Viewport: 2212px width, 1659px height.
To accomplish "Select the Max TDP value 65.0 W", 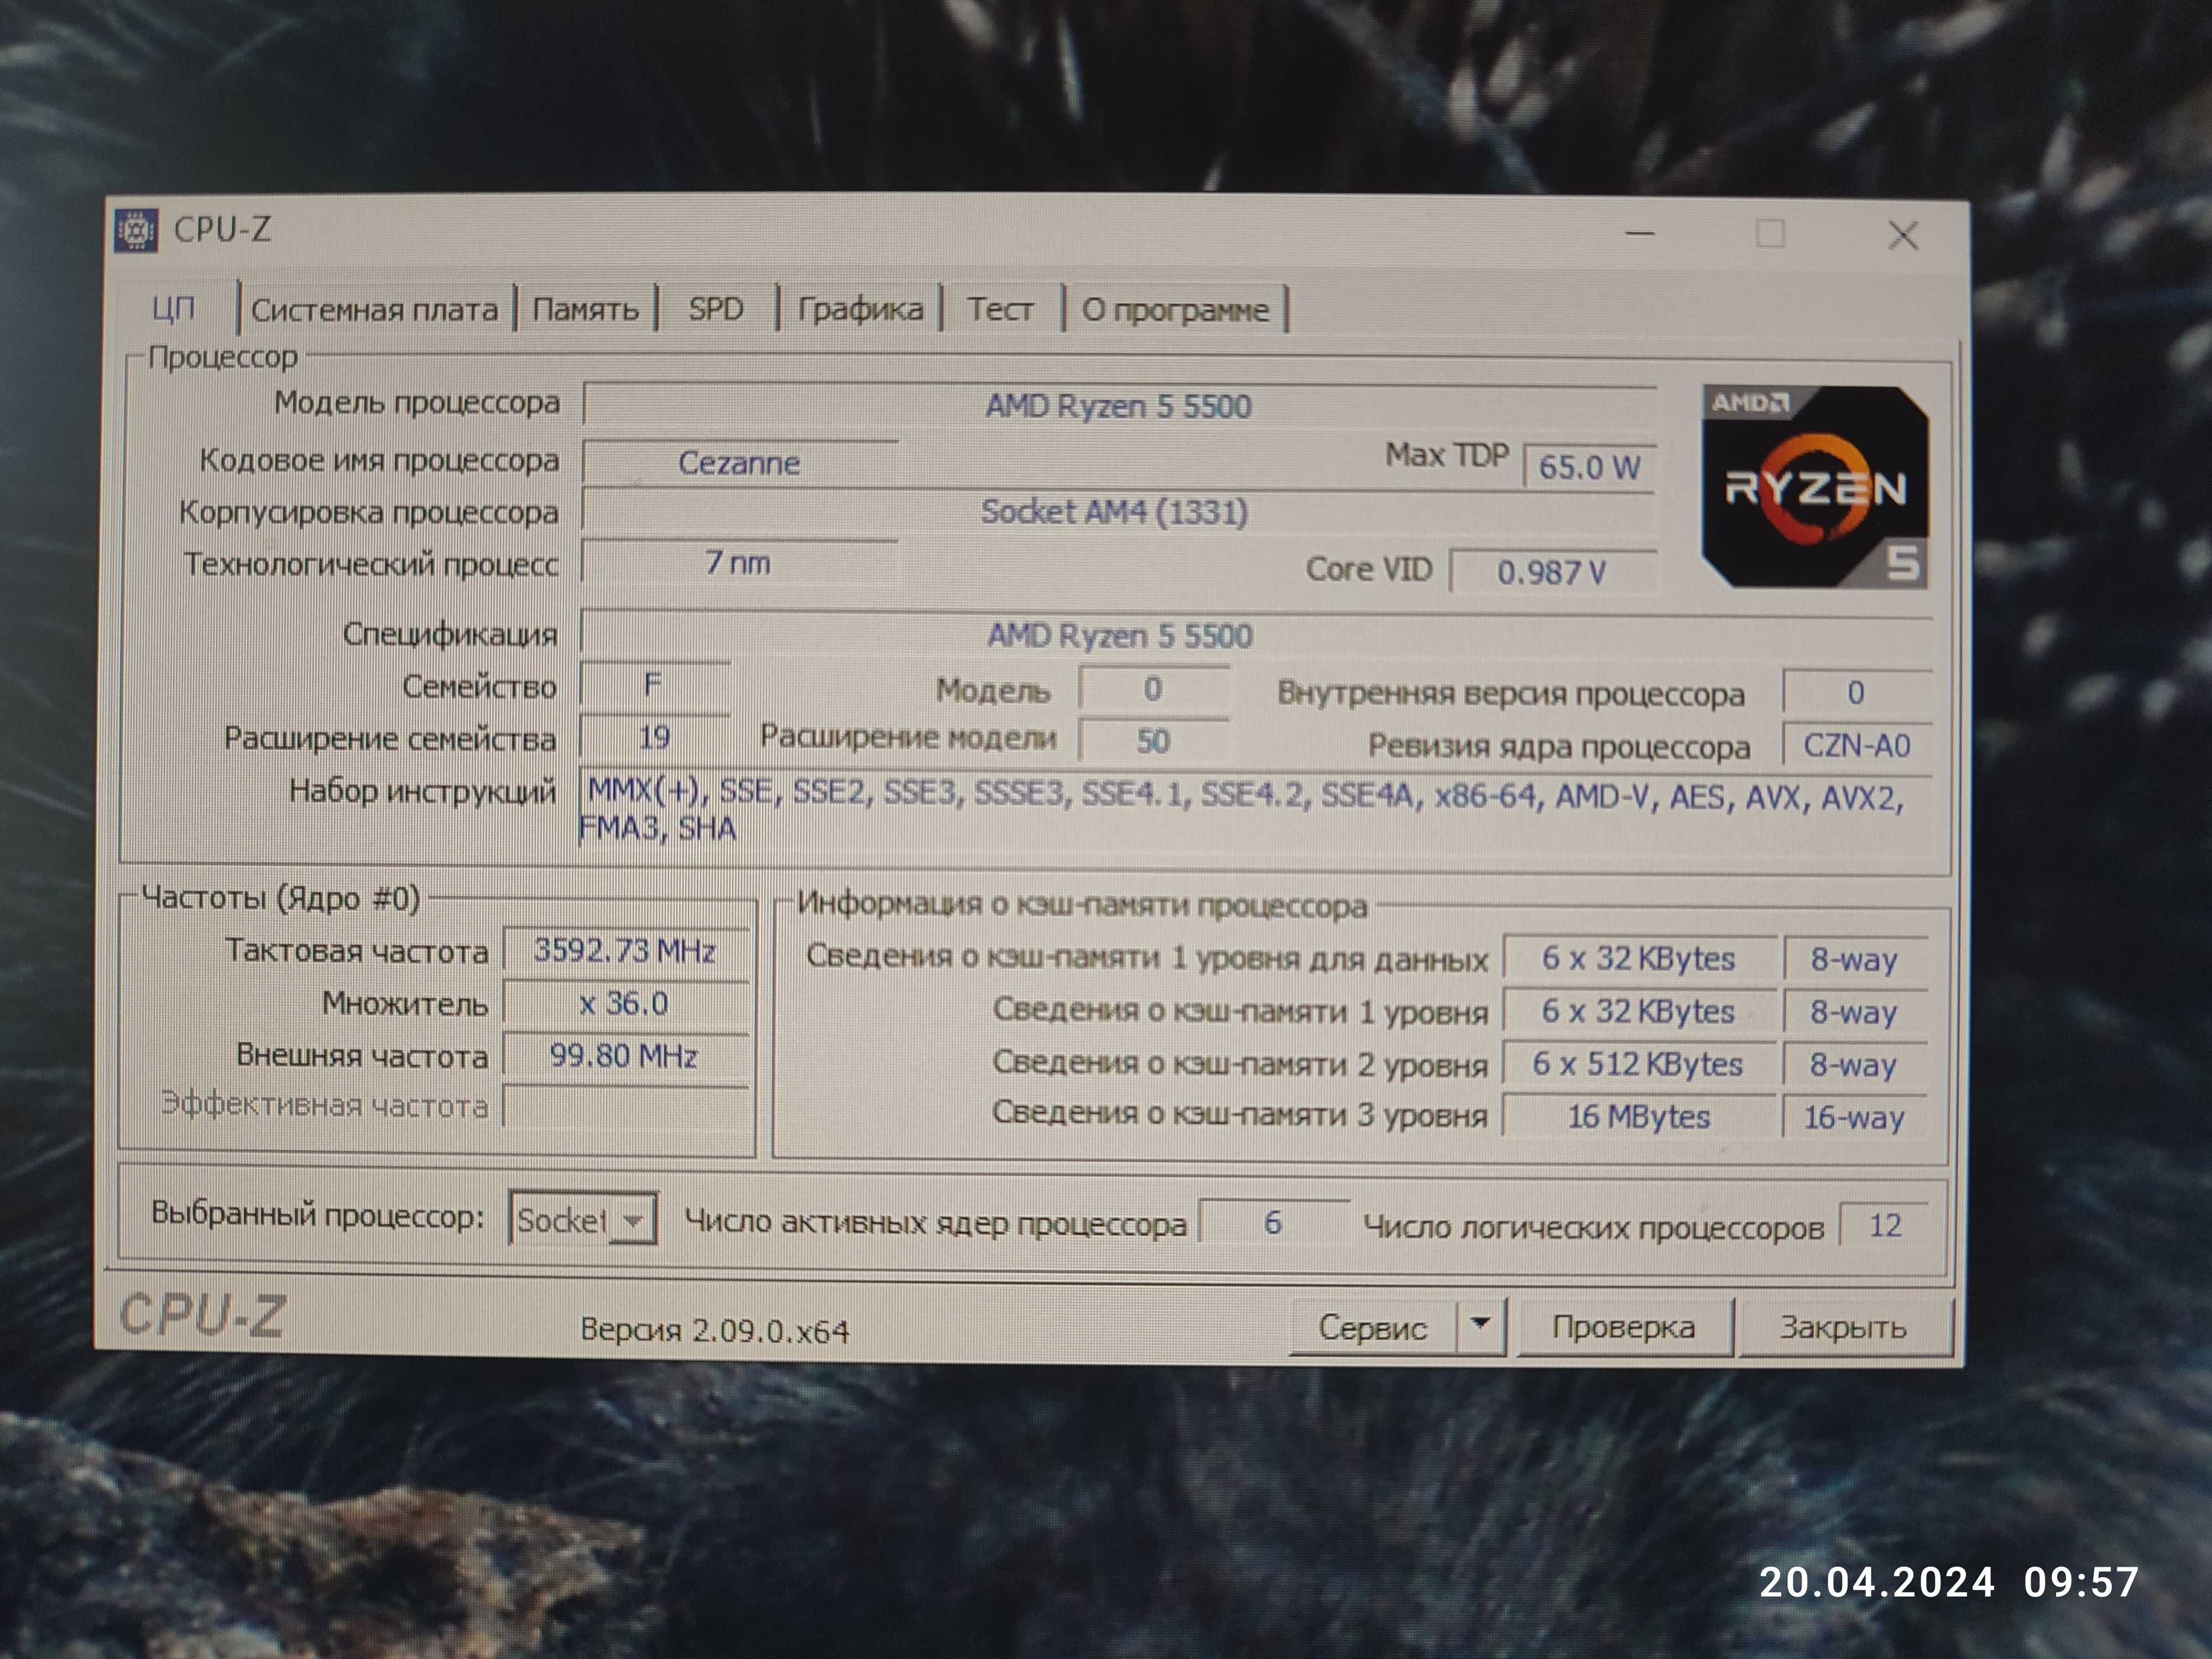I will click(1589, 467).
